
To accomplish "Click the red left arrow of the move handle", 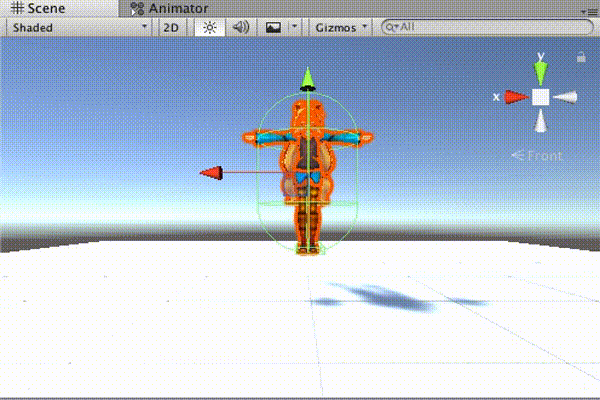I will 210,173.
